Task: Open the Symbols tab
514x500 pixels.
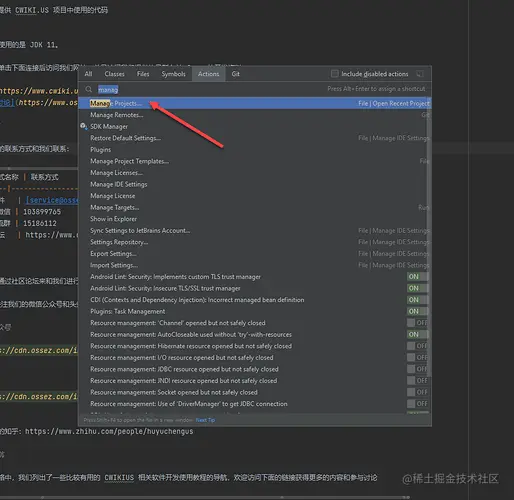Action: [173, 74]
